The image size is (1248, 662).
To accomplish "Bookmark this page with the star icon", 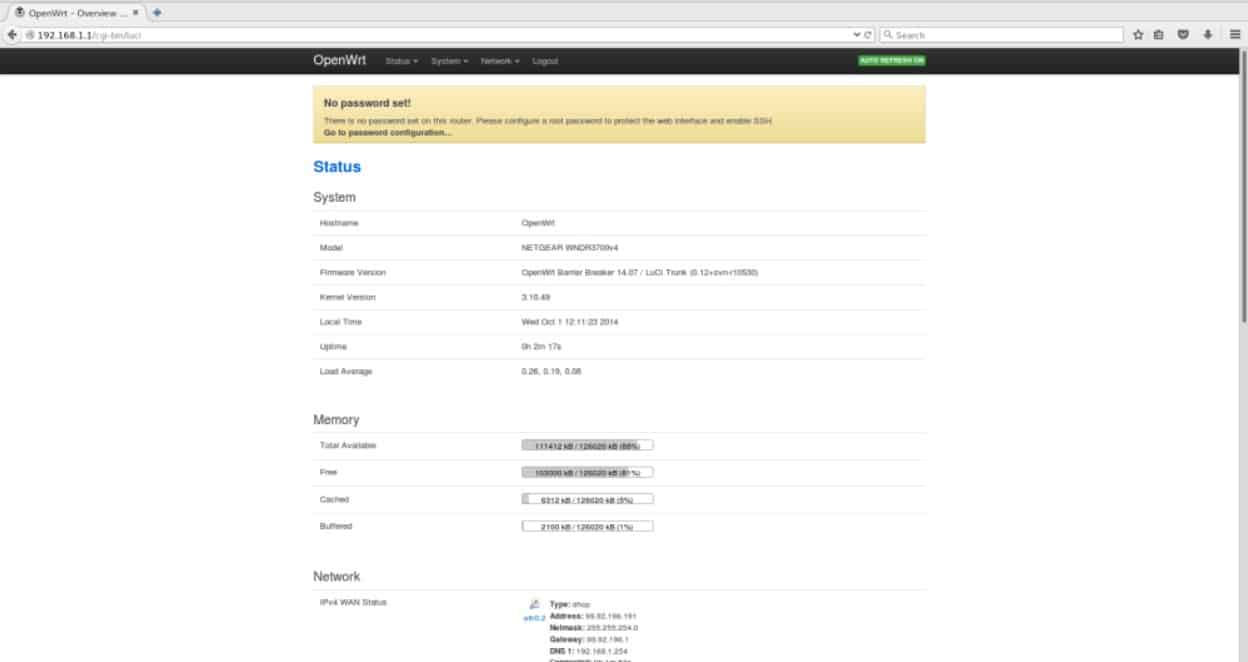I will pos(1138,34).
